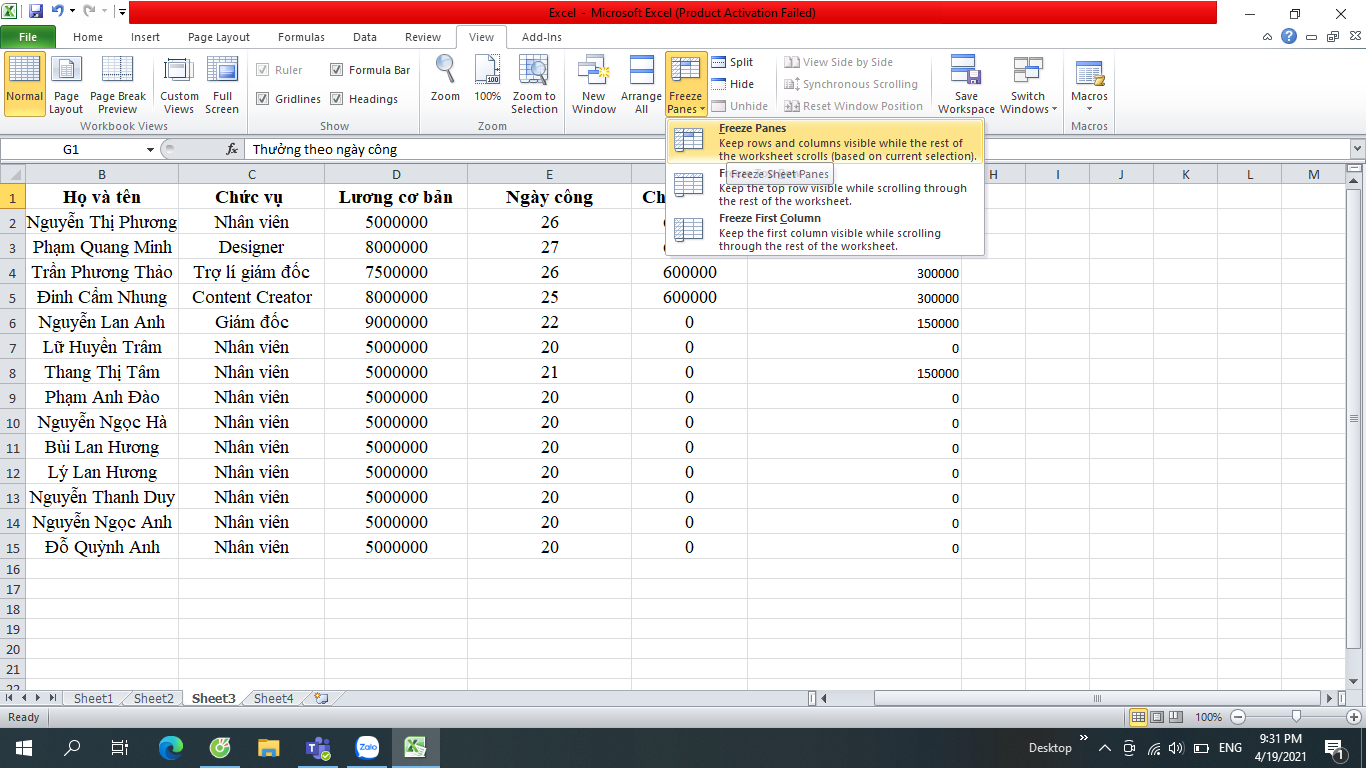Expand the Macros dropdown

[x=1089, y=84]
